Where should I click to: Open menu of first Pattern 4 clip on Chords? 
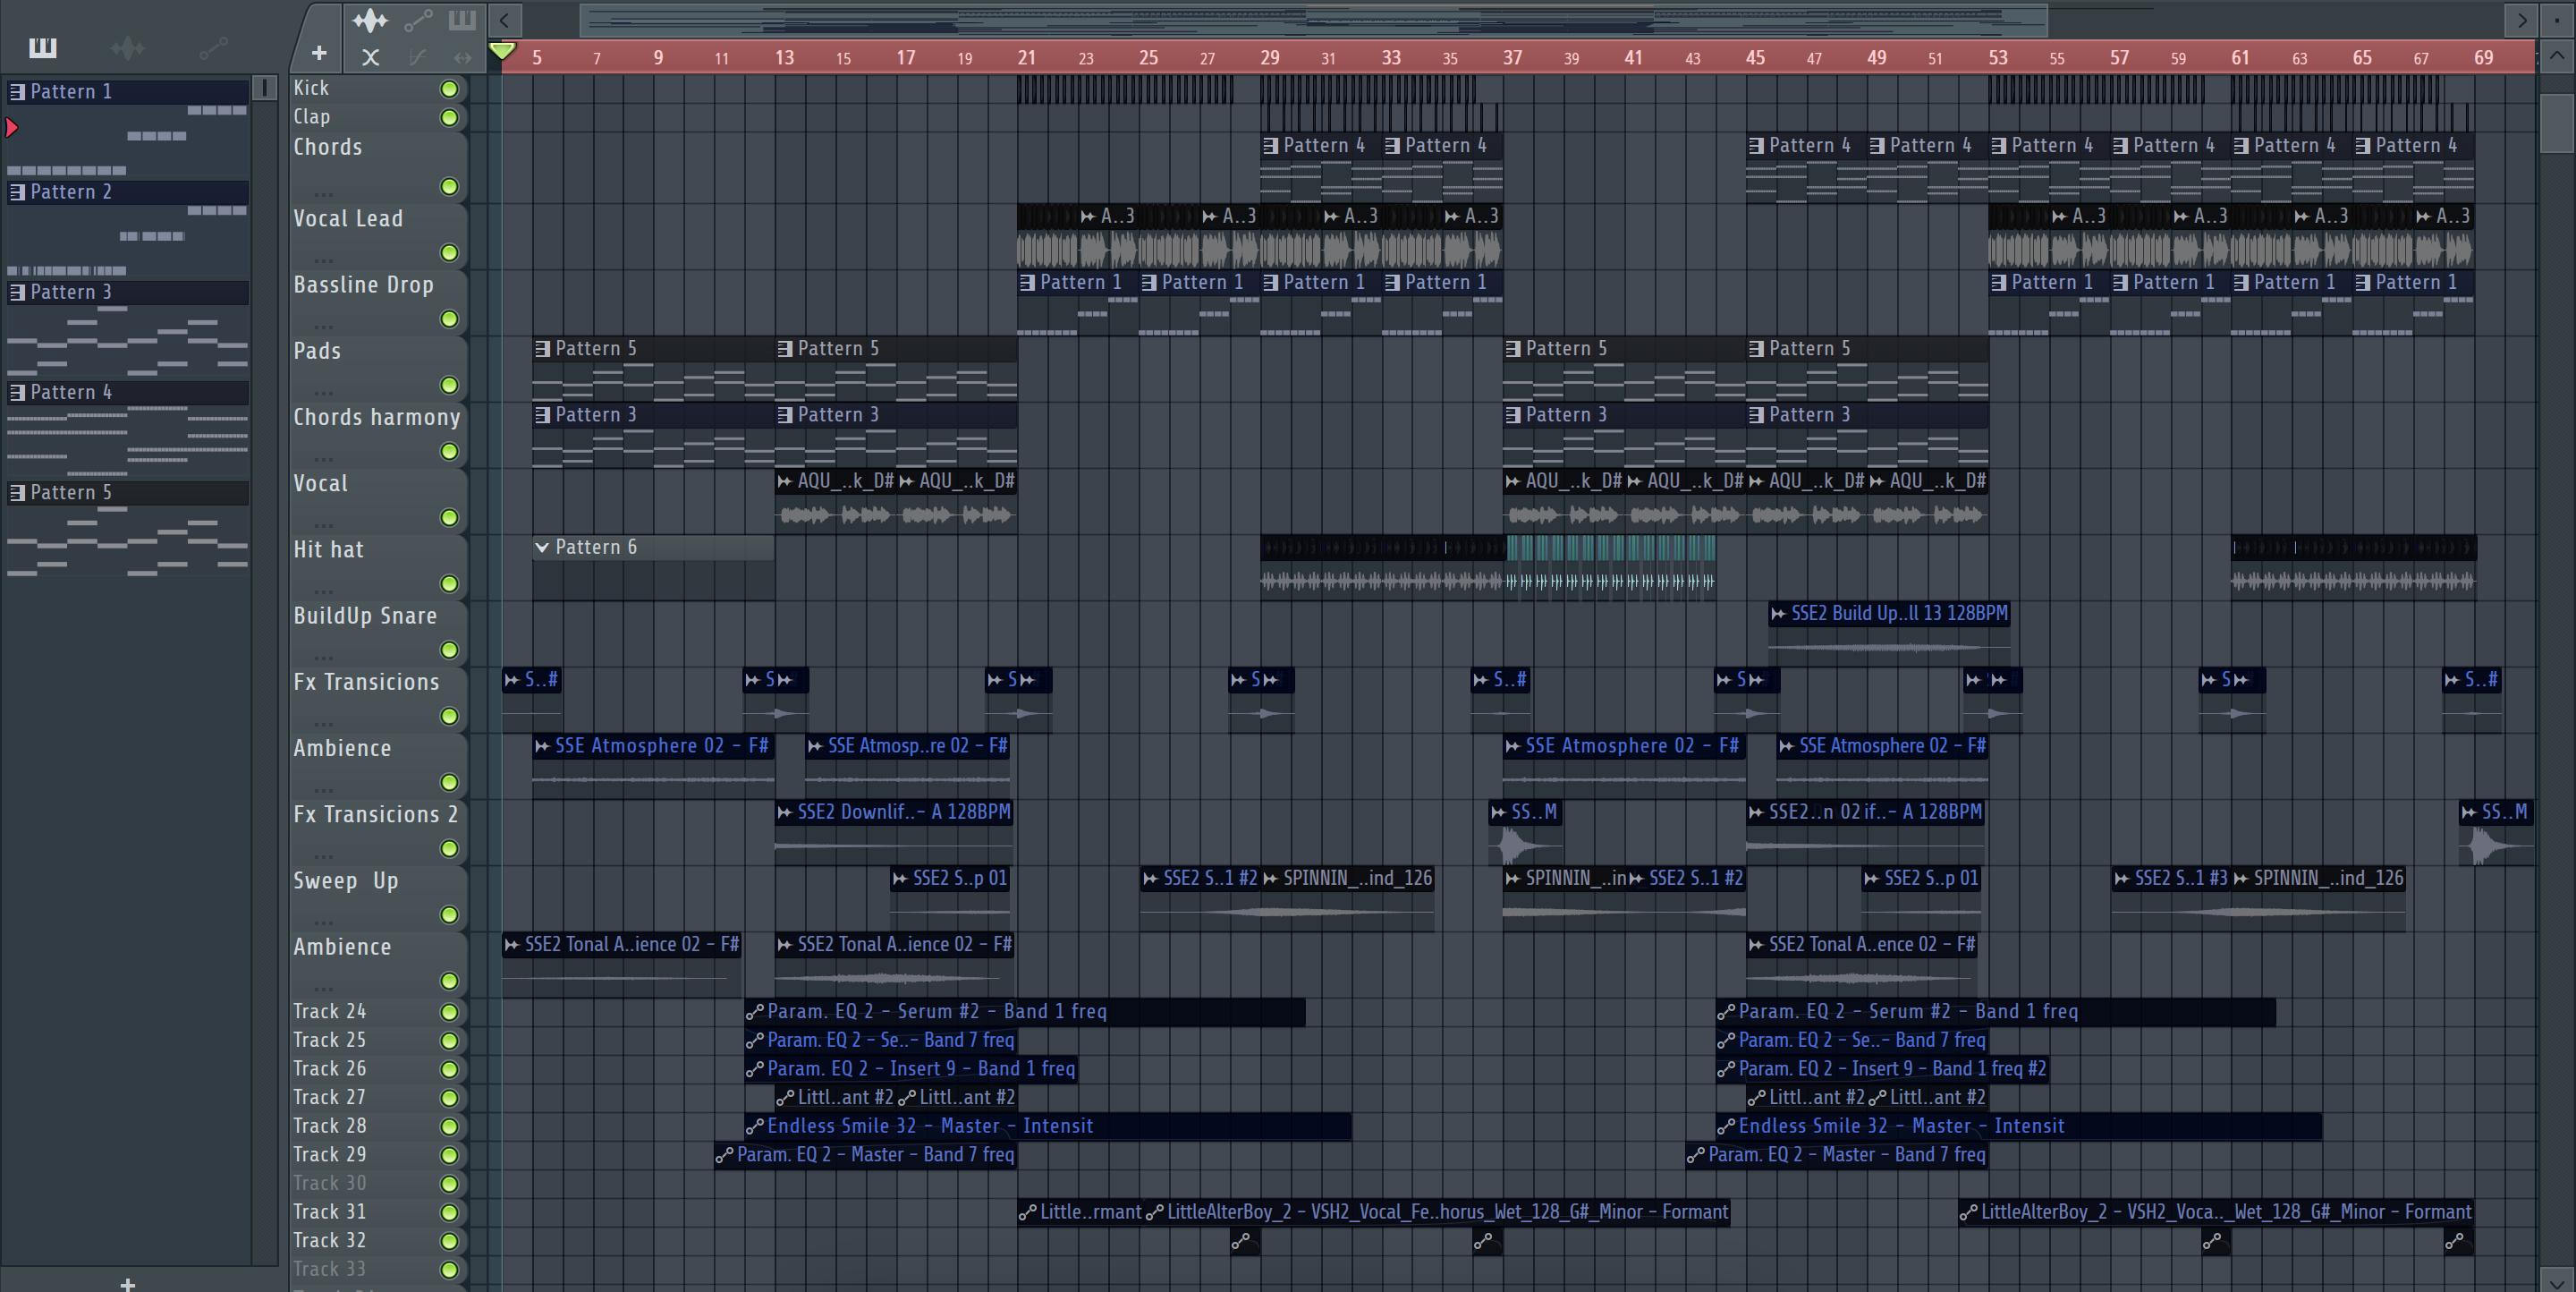[1270, 146]
